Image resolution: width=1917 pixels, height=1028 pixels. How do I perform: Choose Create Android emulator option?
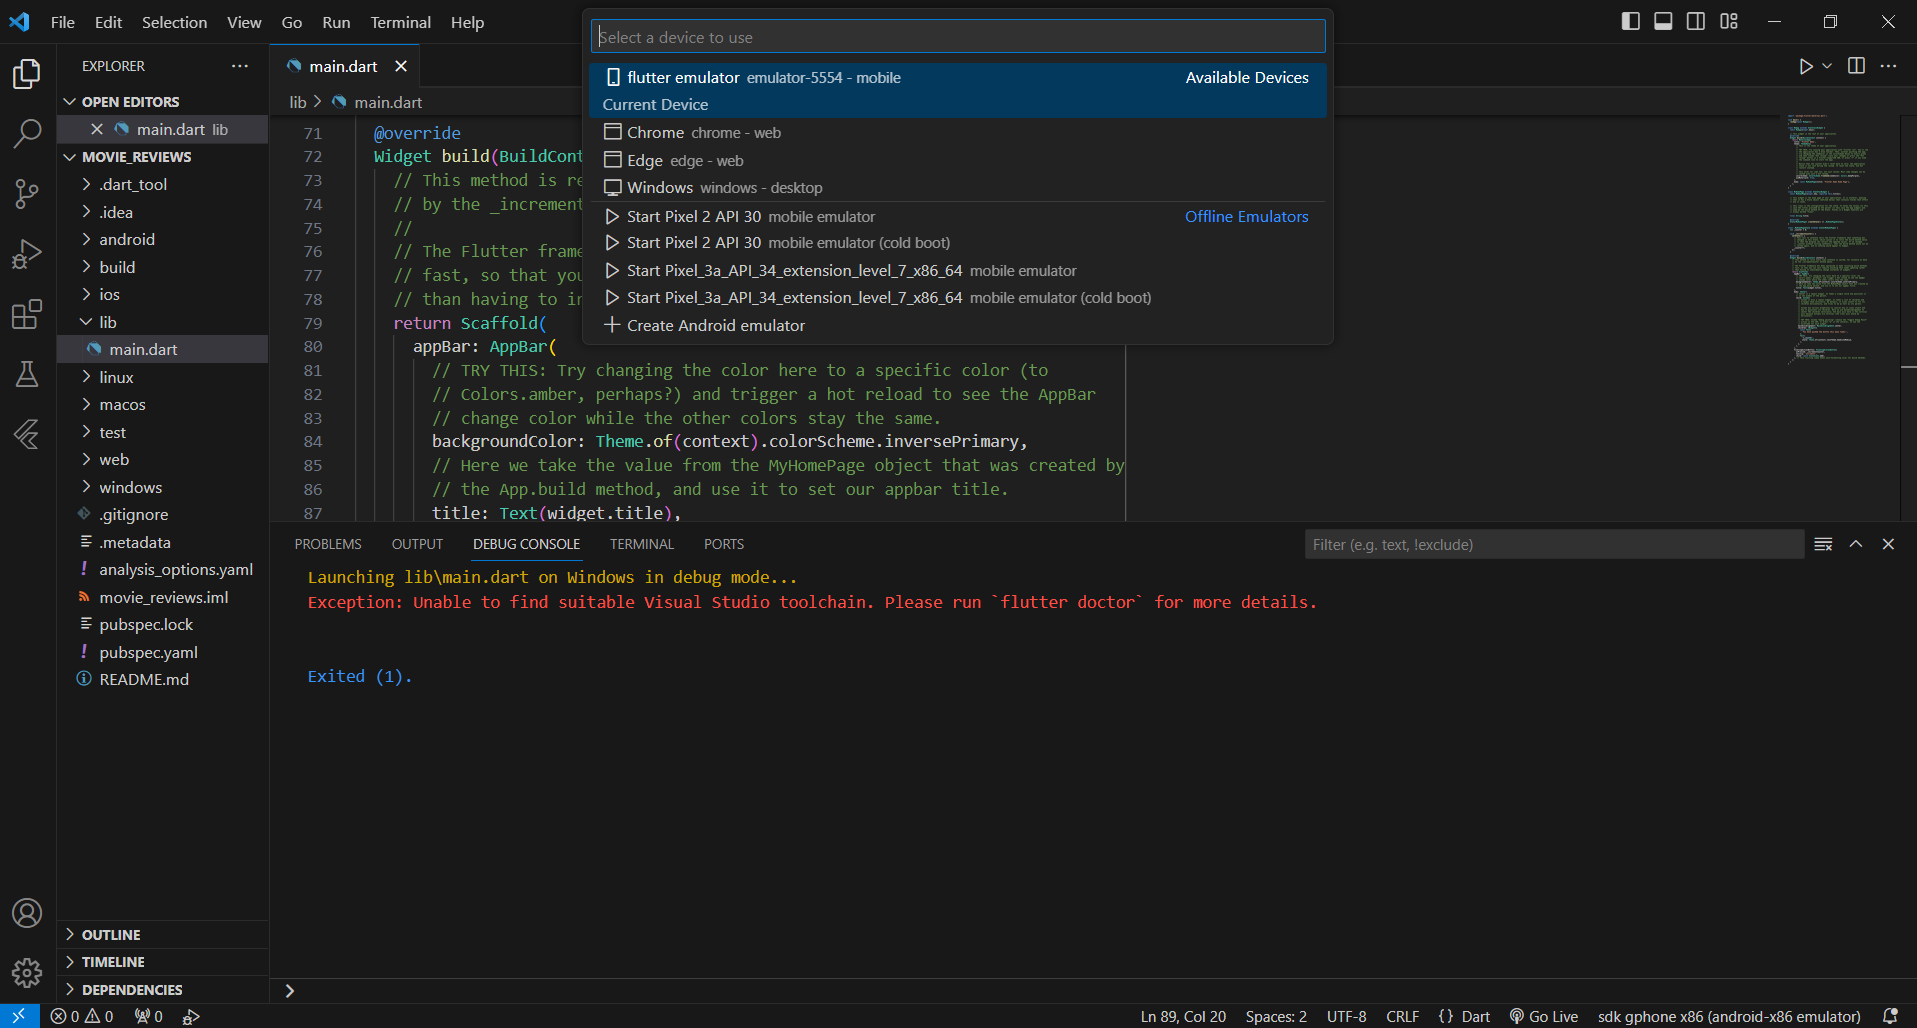point(958,326)
